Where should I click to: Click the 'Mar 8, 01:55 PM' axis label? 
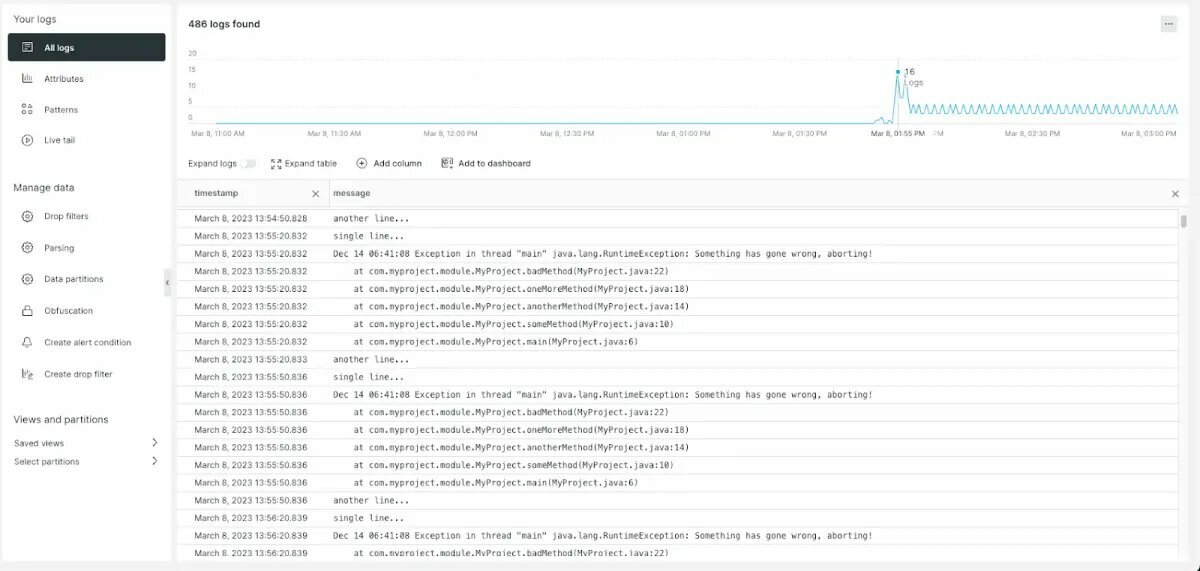(x=896, y=132)
